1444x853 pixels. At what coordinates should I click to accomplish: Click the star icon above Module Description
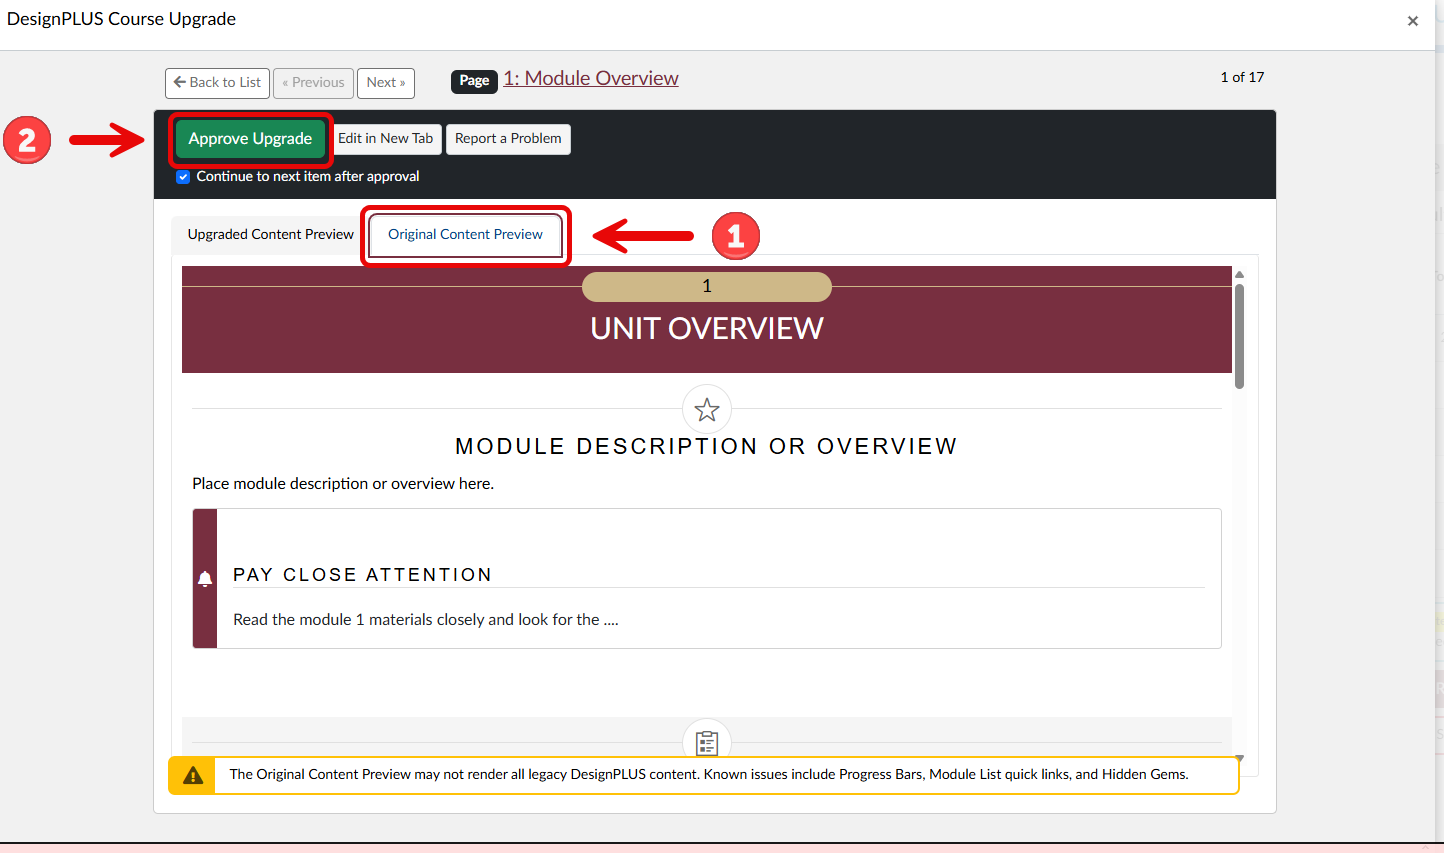(707, 410)
